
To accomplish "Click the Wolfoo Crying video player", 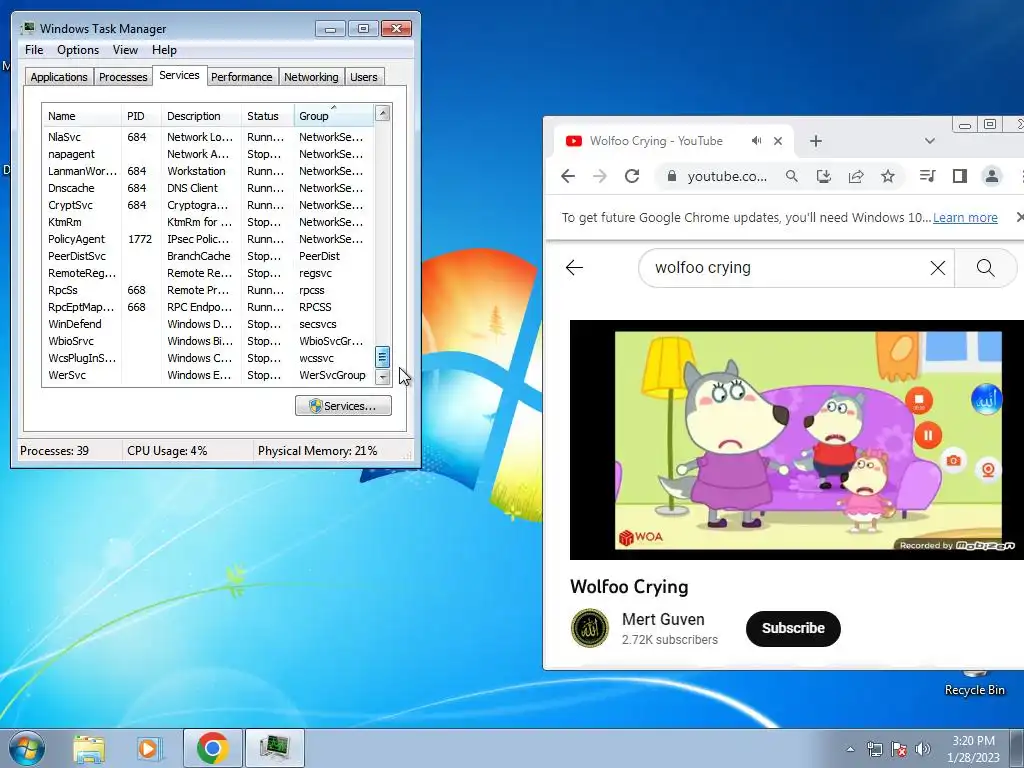I will click(x=797, y=440).
